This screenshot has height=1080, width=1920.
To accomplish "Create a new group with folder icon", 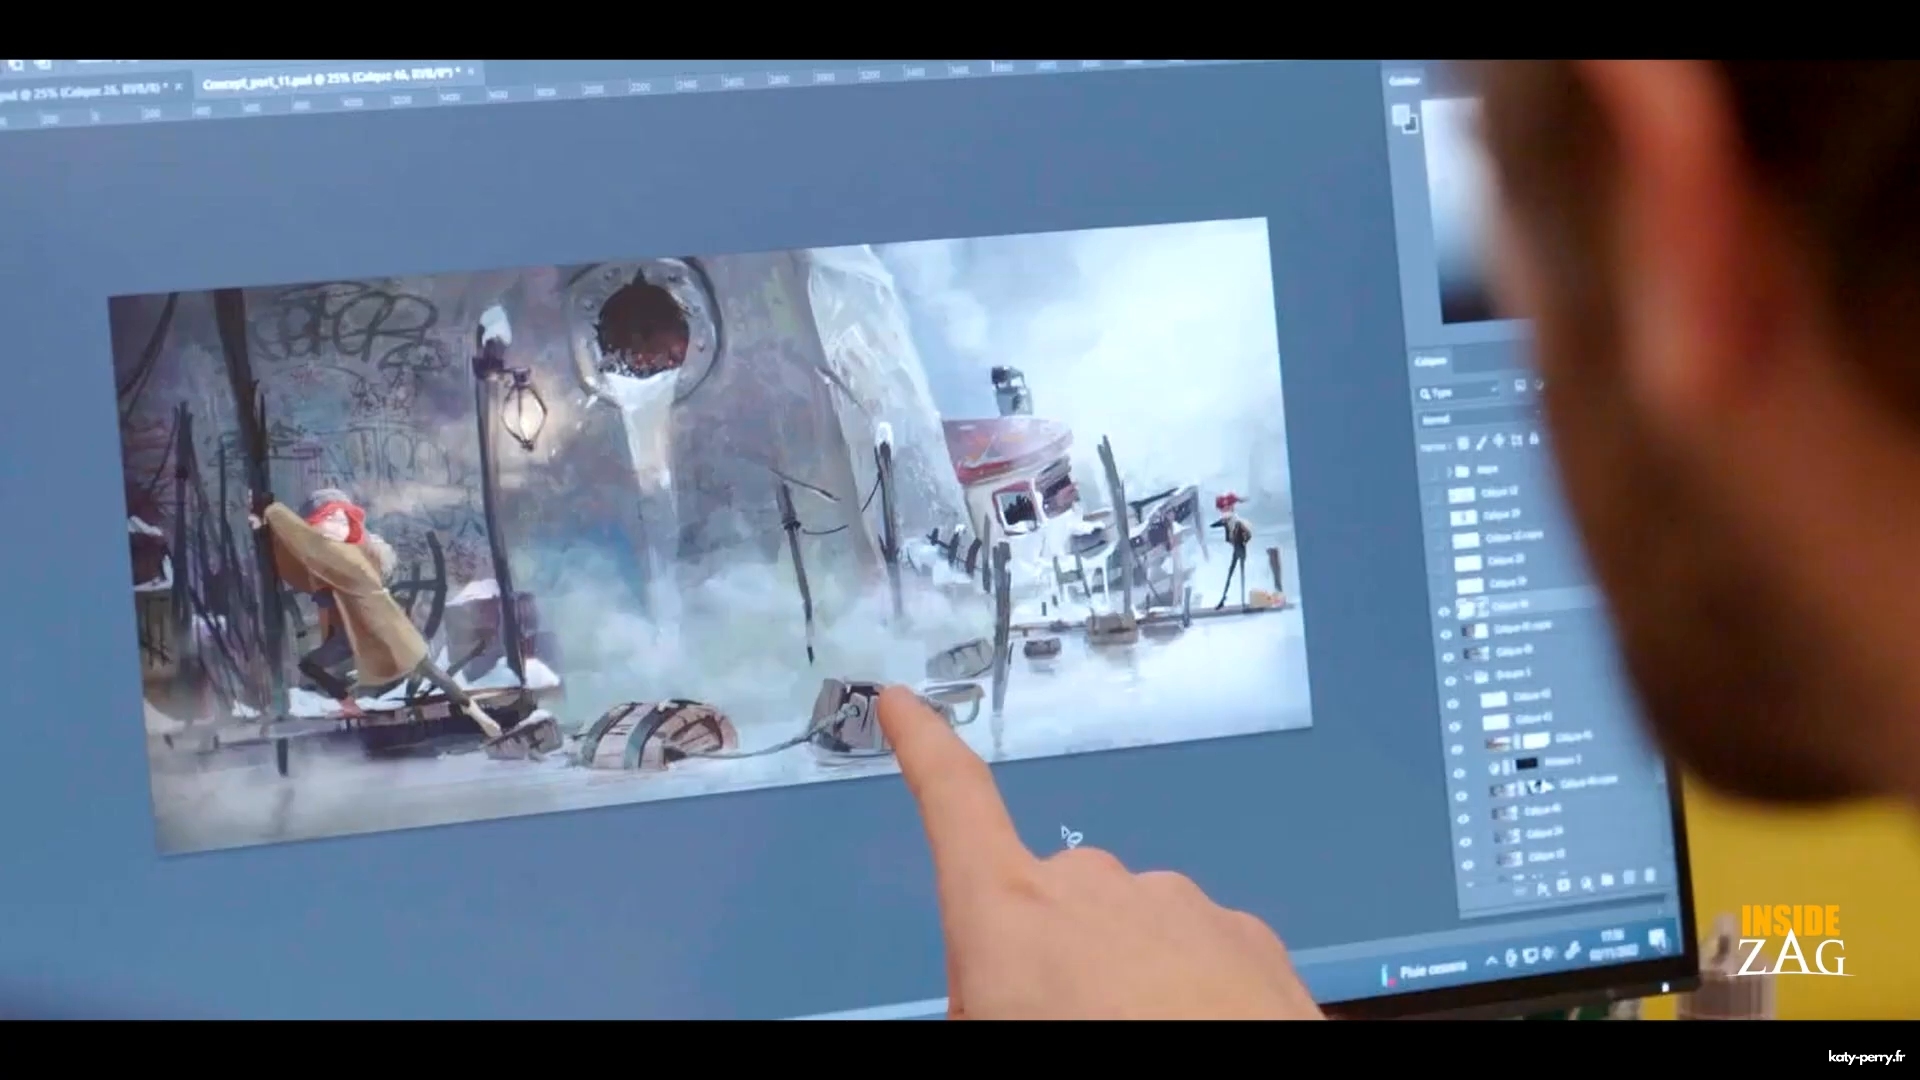I will 1607,881.
